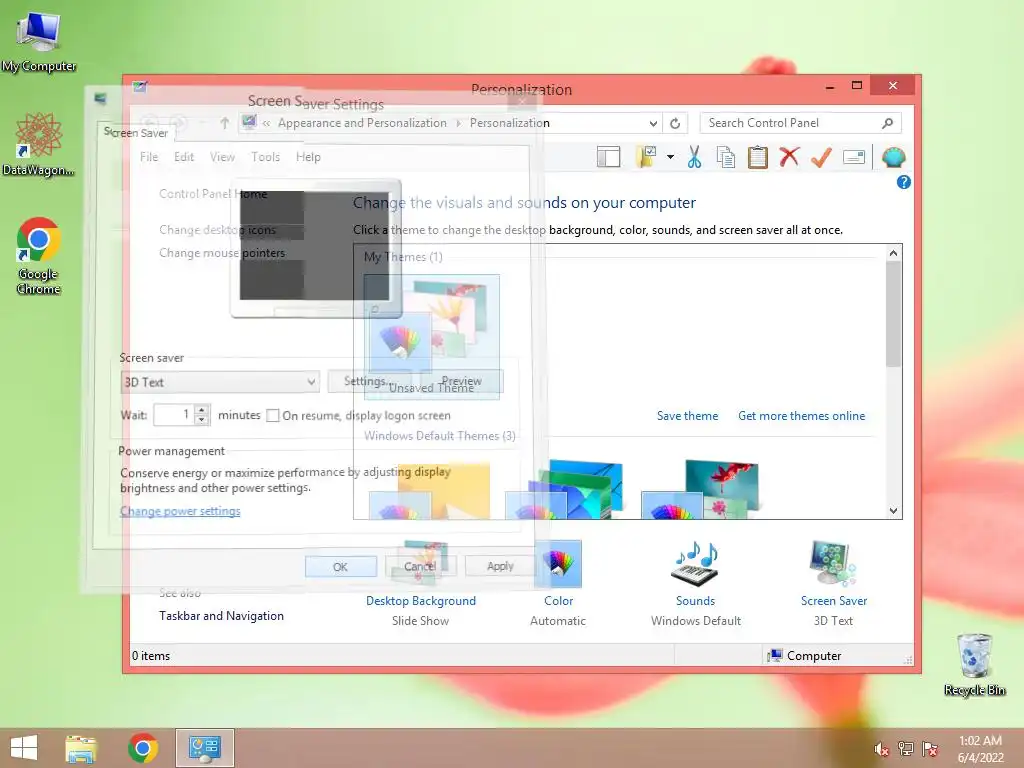The width and height of the screenshot is (1024, 768).
Task: Open the 3D Text screen saver dropdown
Action: [x=220, y=382]
